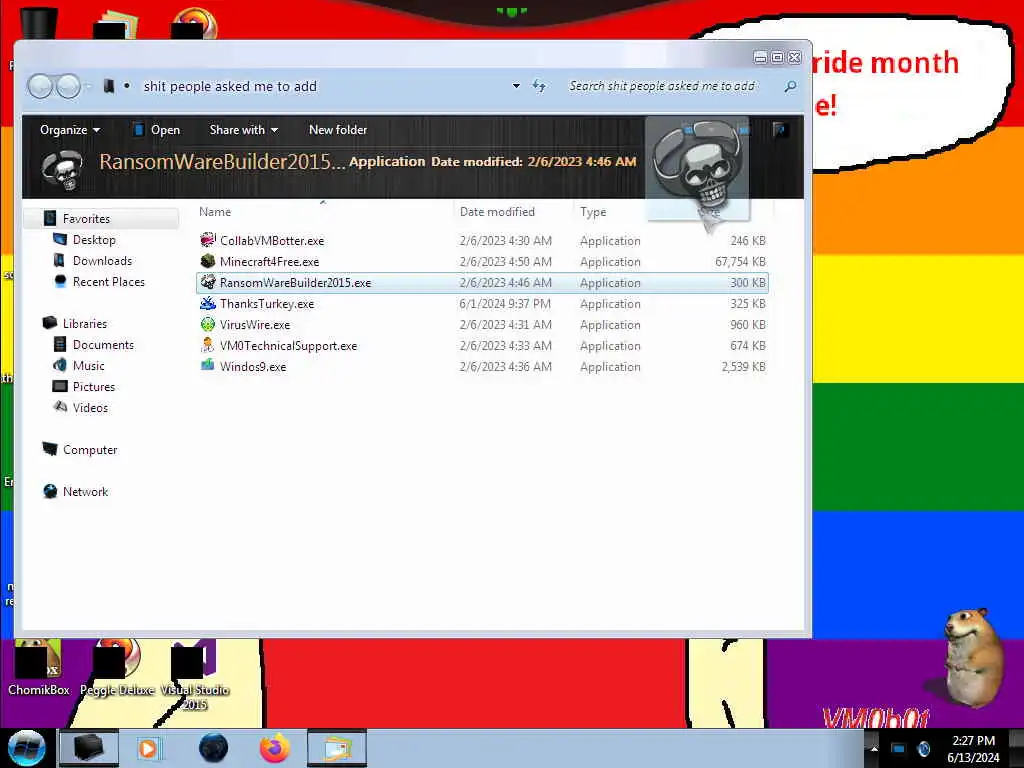Screen dimensions: 1024x768
Task: Click the Explorer folder taskbar button
Action: 89,748
